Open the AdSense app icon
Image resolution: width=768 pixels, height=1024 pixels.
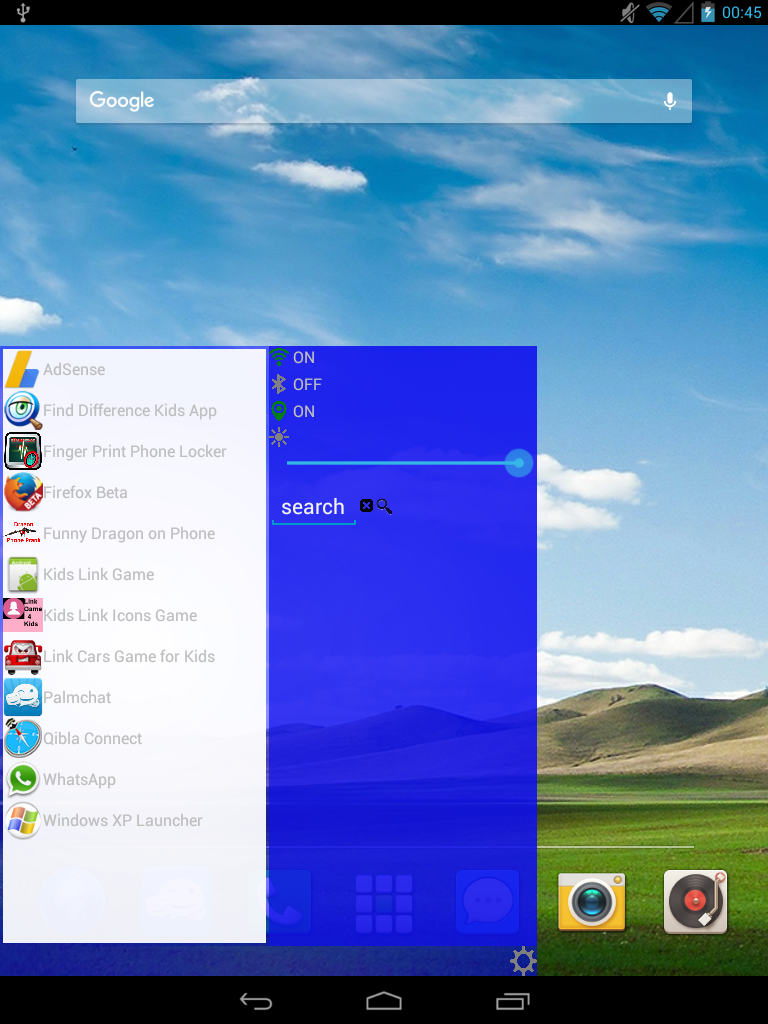[22, 370]
